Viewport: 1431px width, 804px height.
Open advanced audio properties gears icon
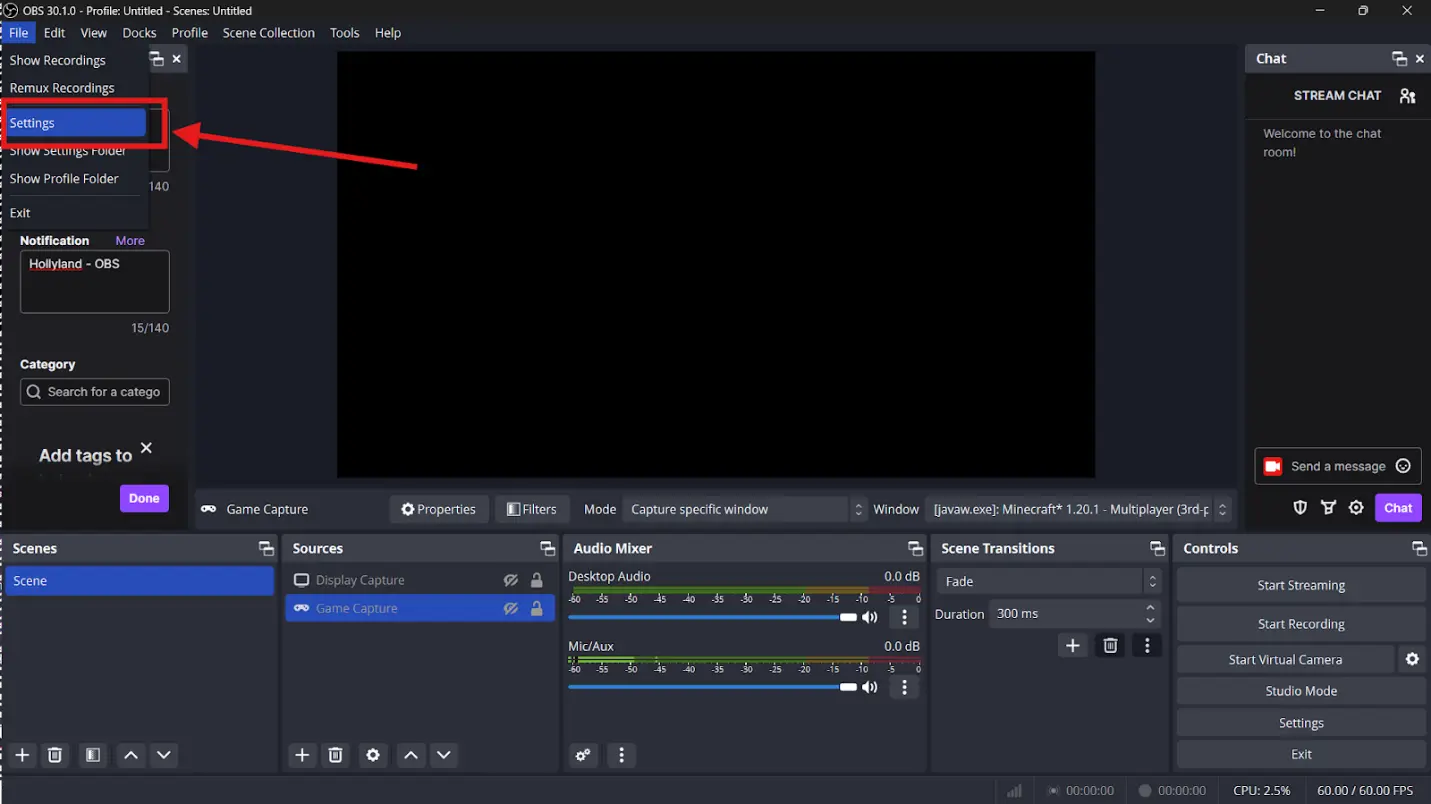(583, 755)
